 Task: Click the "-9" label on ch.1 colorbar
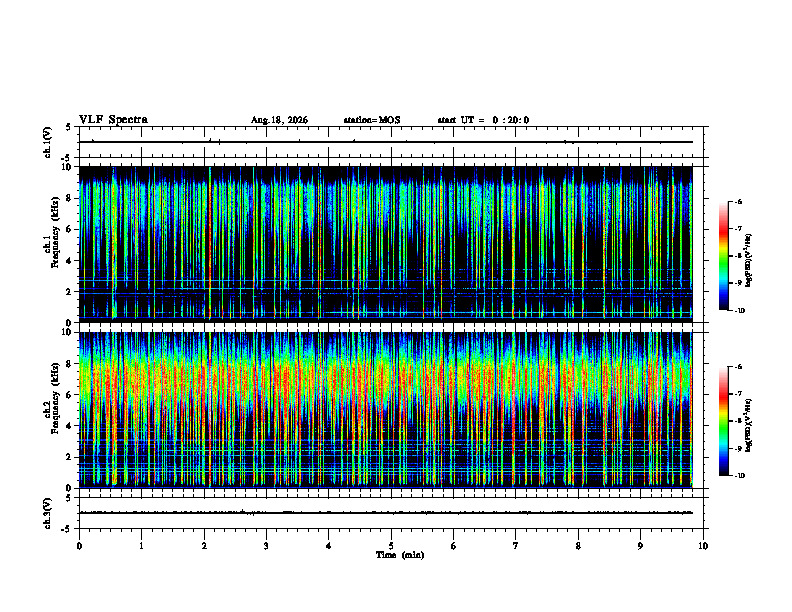click(738, 283)
